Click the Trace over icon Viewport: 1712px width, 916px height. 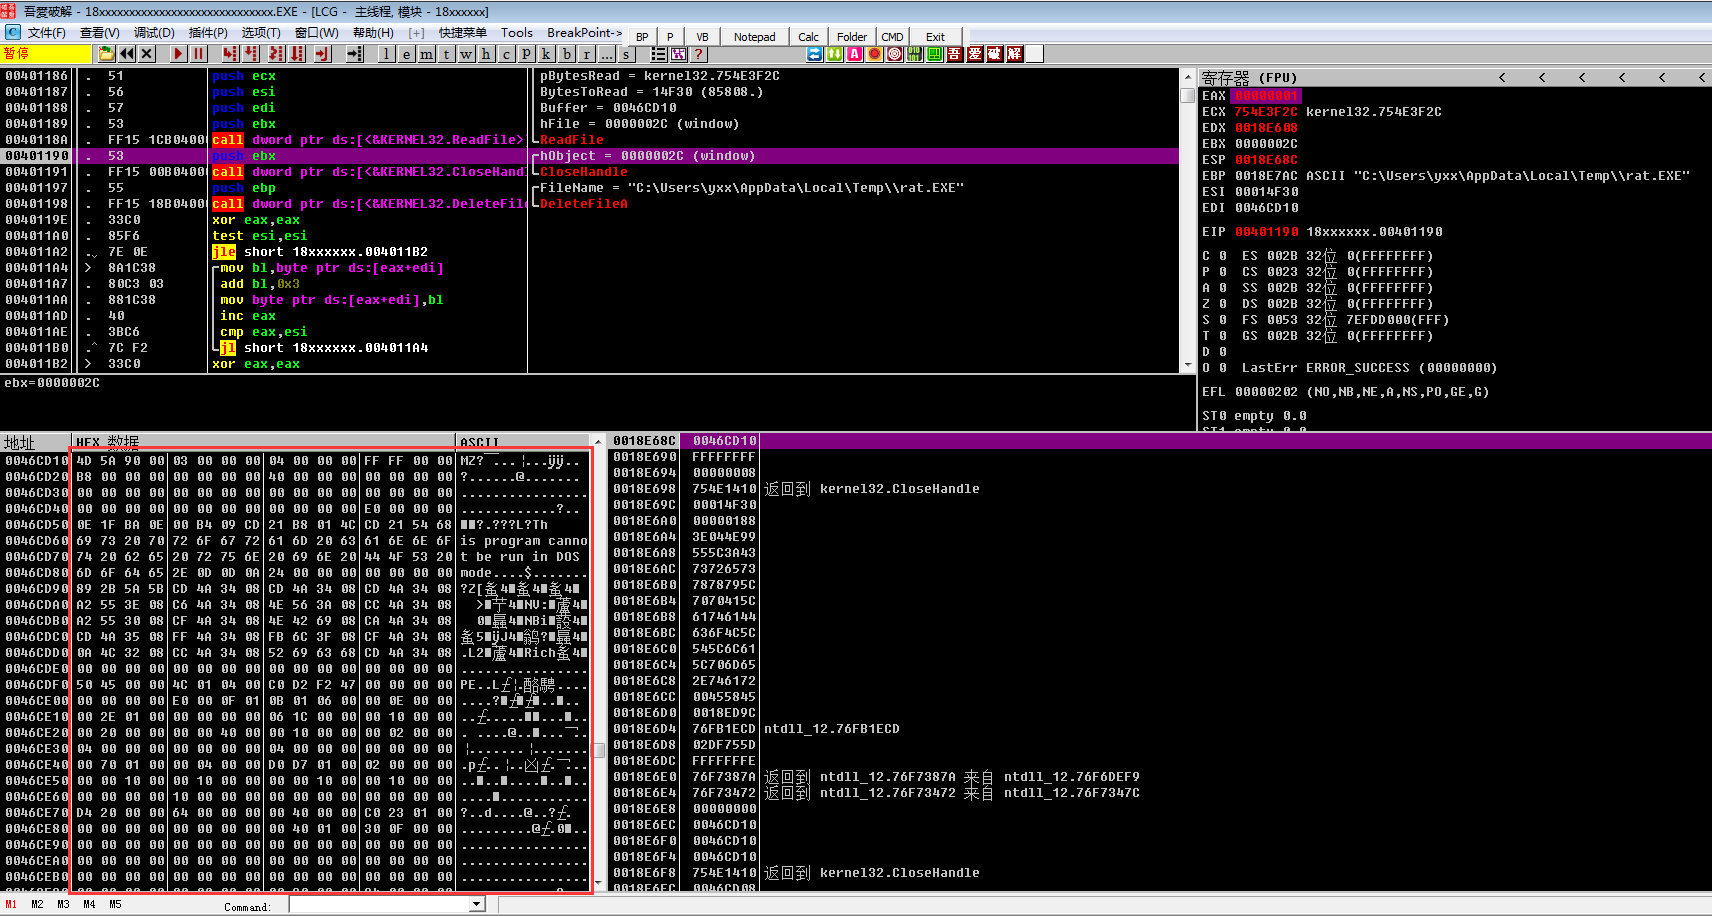[297, 54]
